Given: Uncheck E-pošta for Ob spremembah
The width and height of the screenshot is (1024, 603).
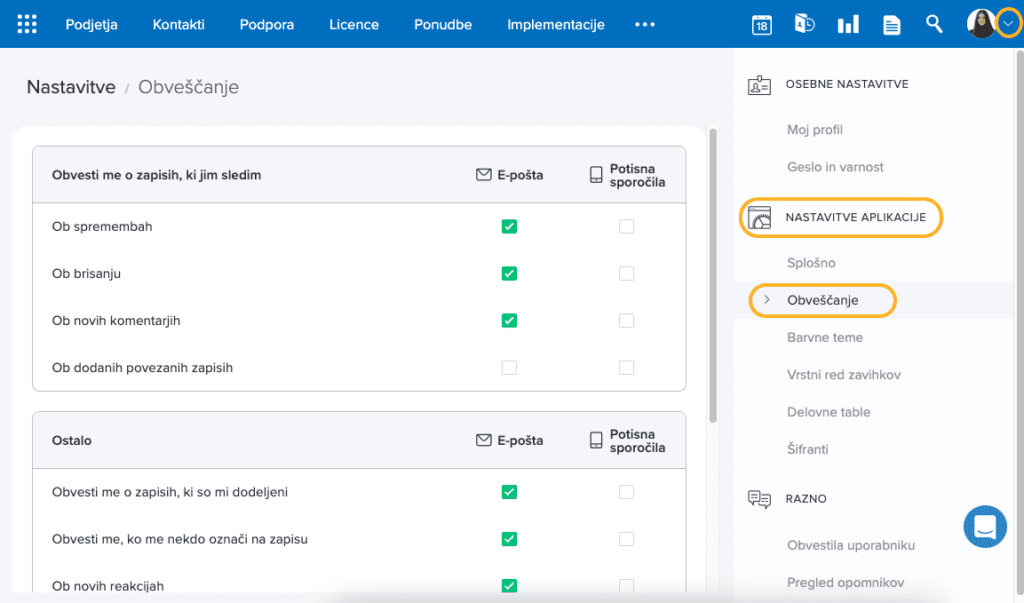Looking at the screenshot, I should click(x=509, y=227).
